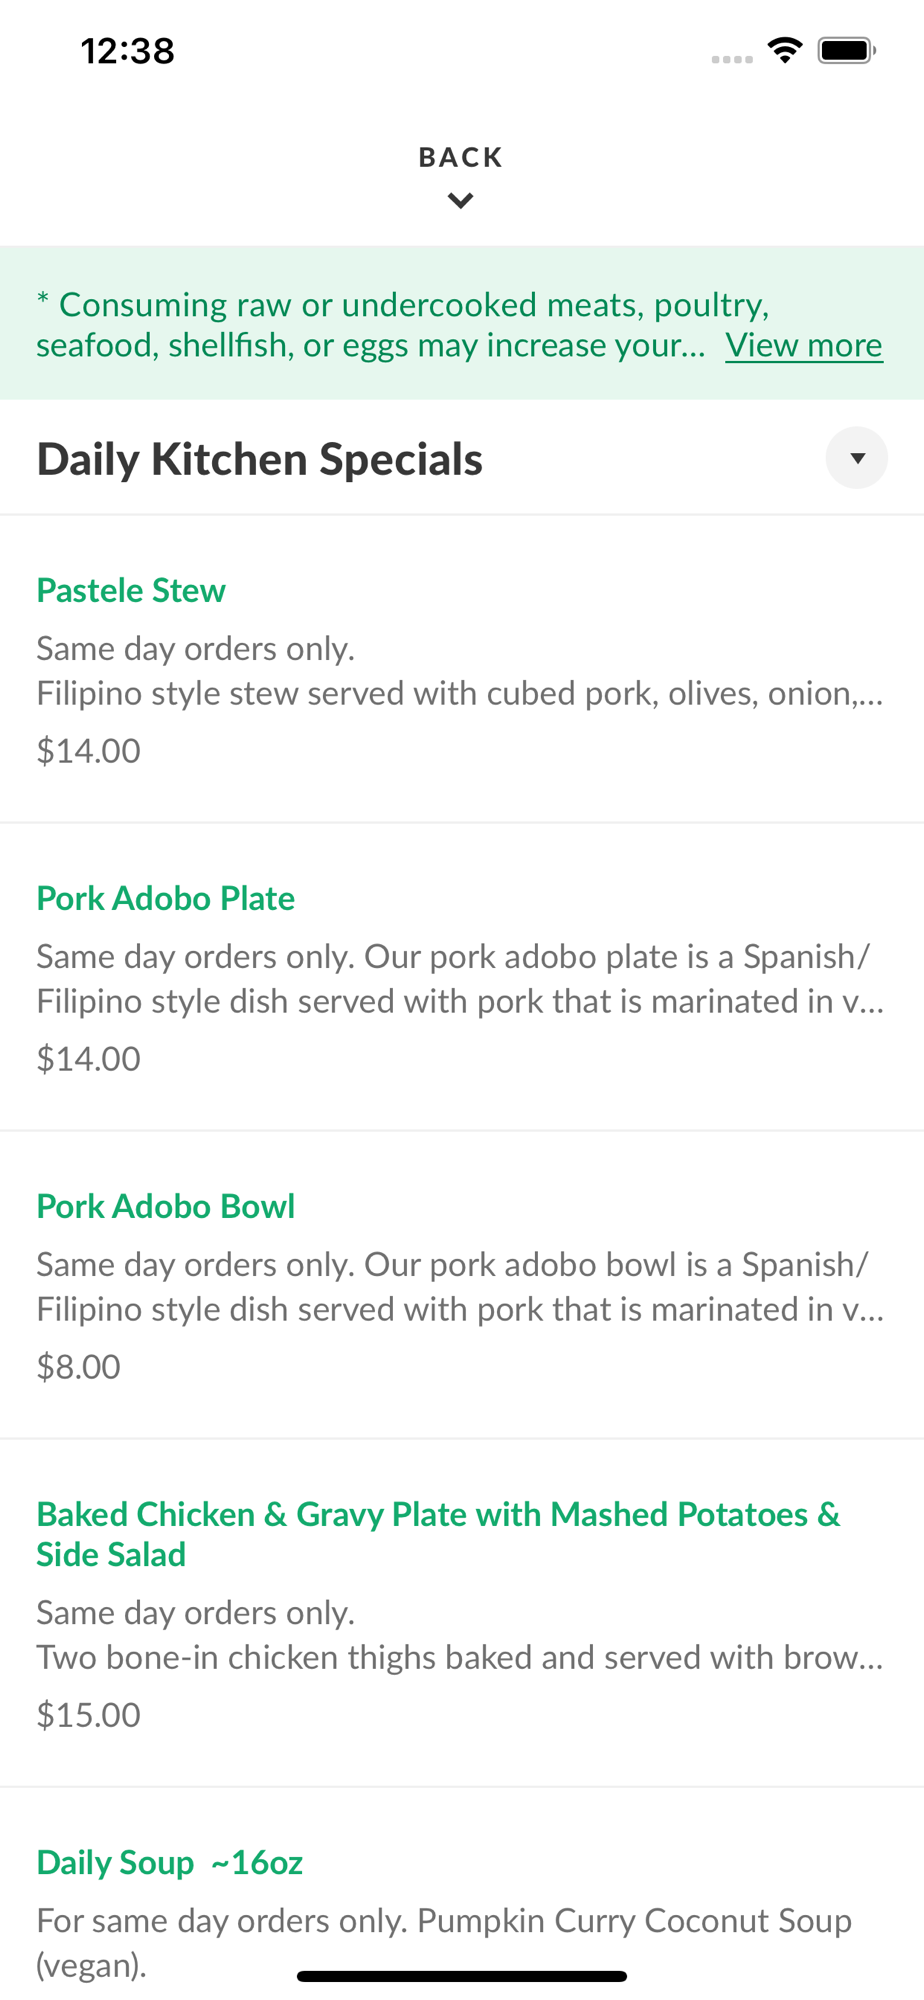This screenshot has width=924, height=2000.
Task: Expand the Daily Kitchen Specials dropdown arrow
Action: pos(856,458)
